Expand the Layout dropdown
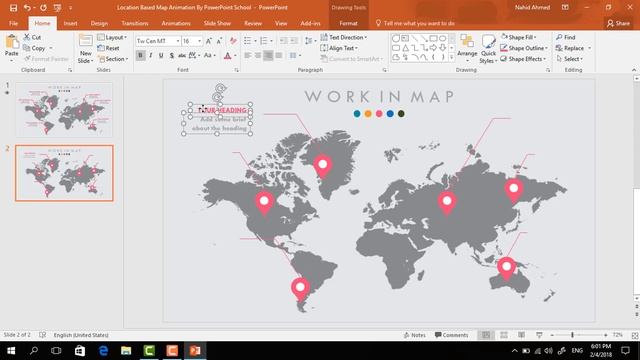This screenshot has height=360, width=640. pyautogui.click(x=112, y=37)
